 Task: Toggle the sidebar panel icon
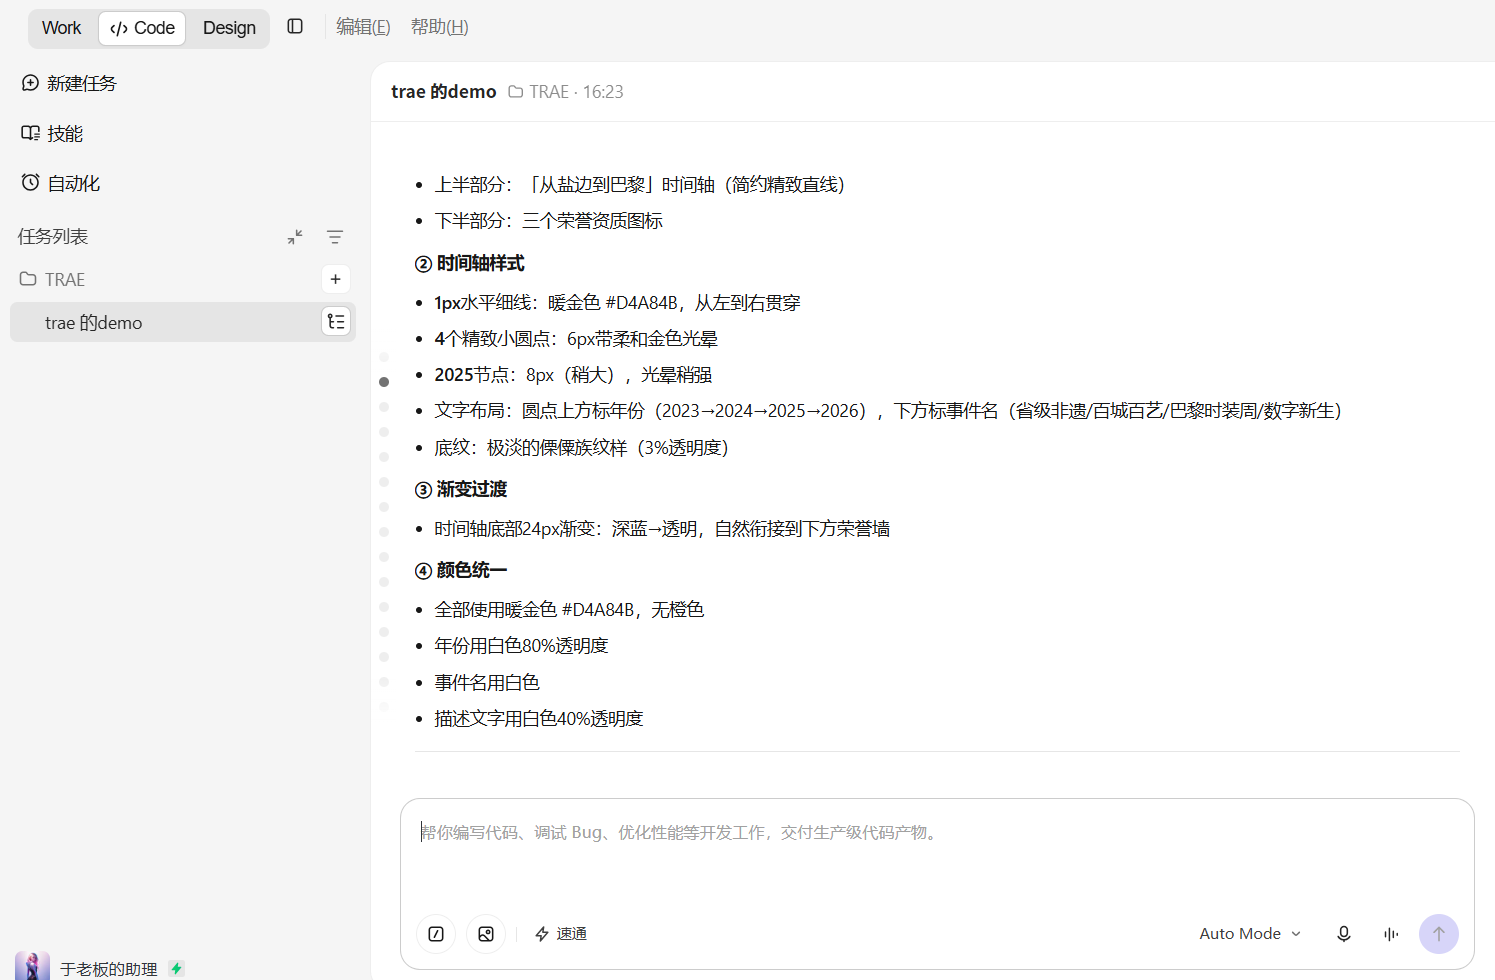point(295,27)
